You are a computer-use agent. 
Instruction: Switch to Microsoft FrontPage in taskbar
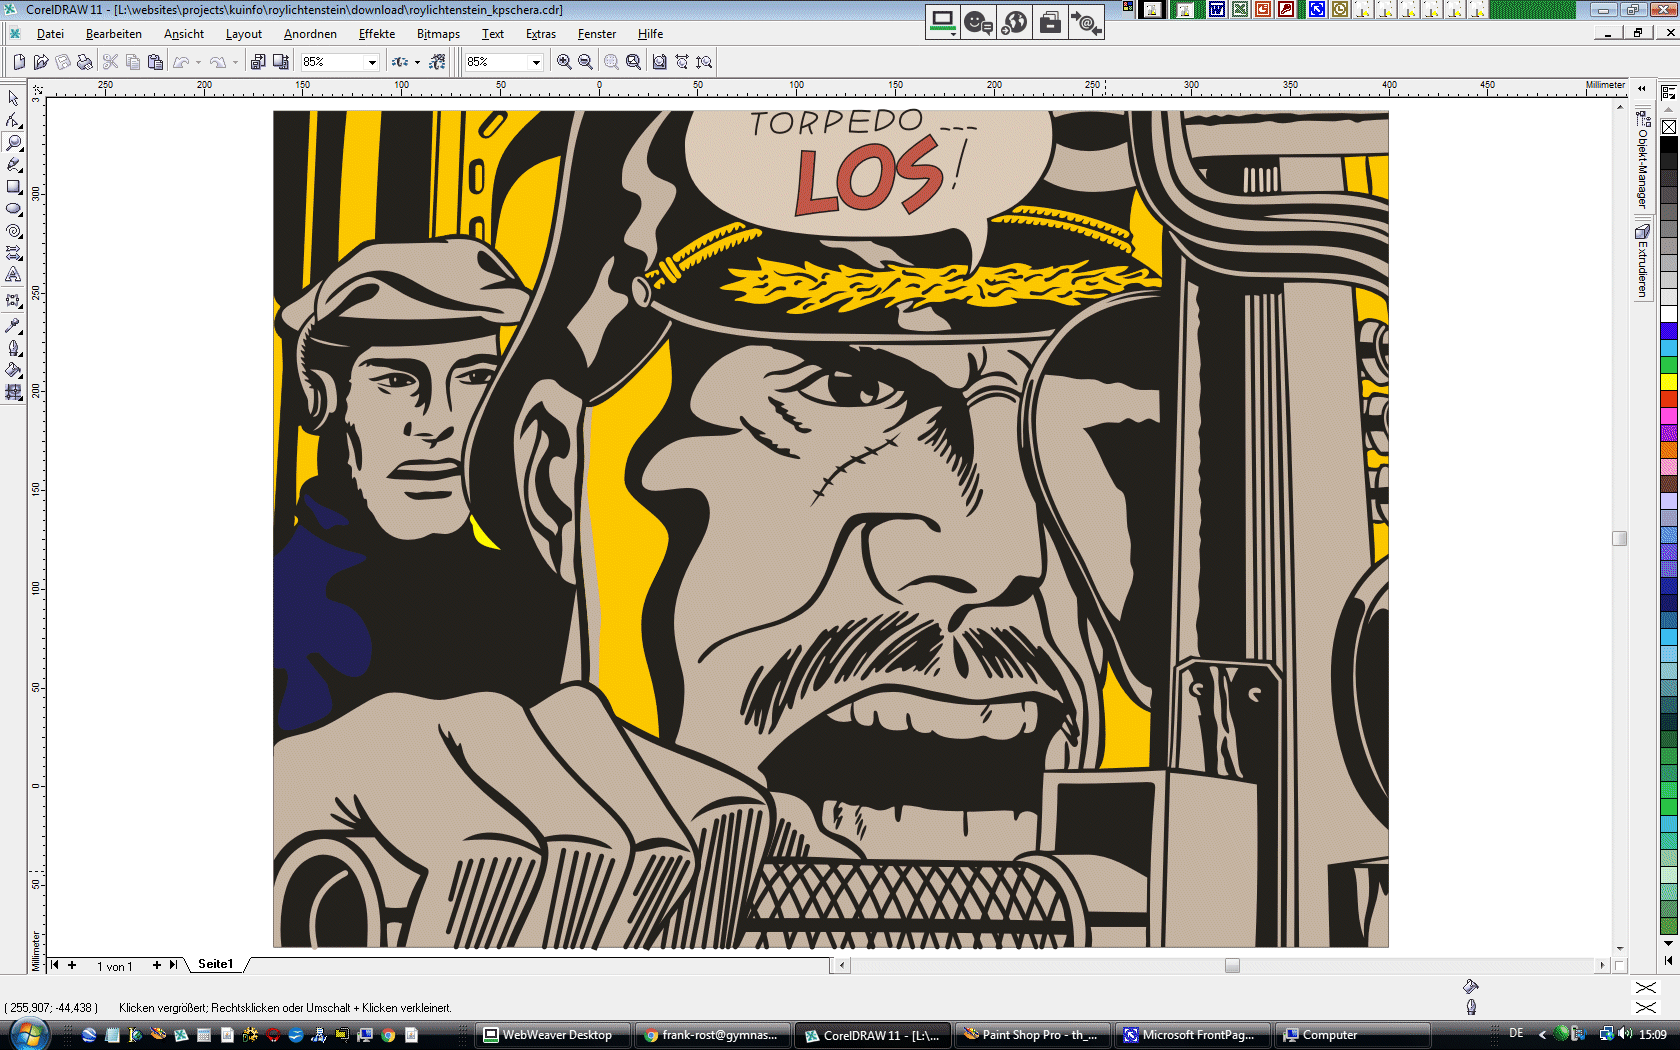(1191, 1035)
